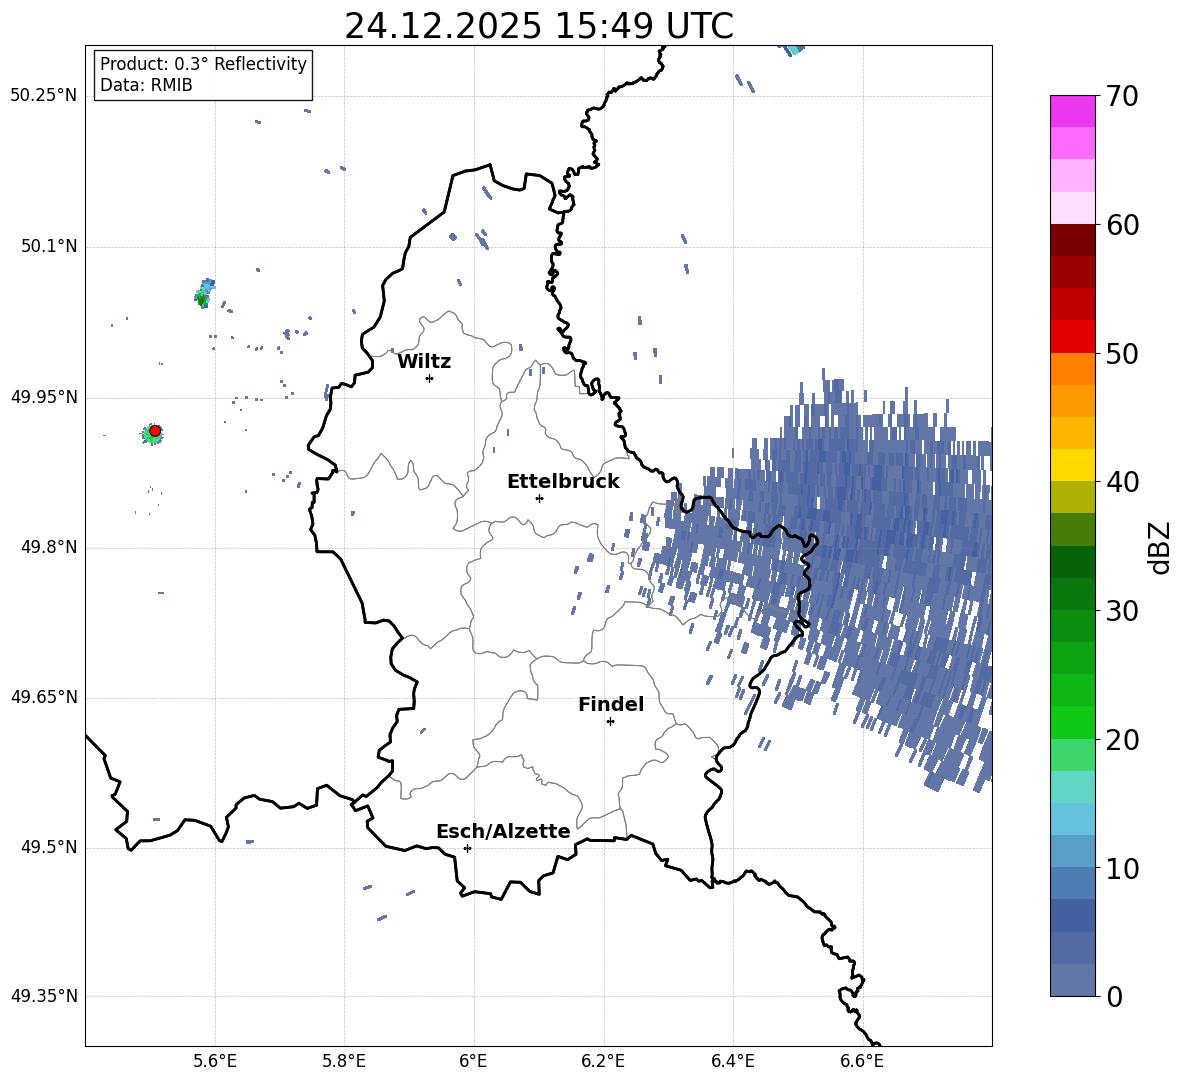Click the Ettelbruck city label
The height and width of the screenshot is (1081, 1184).
point(563,482)
